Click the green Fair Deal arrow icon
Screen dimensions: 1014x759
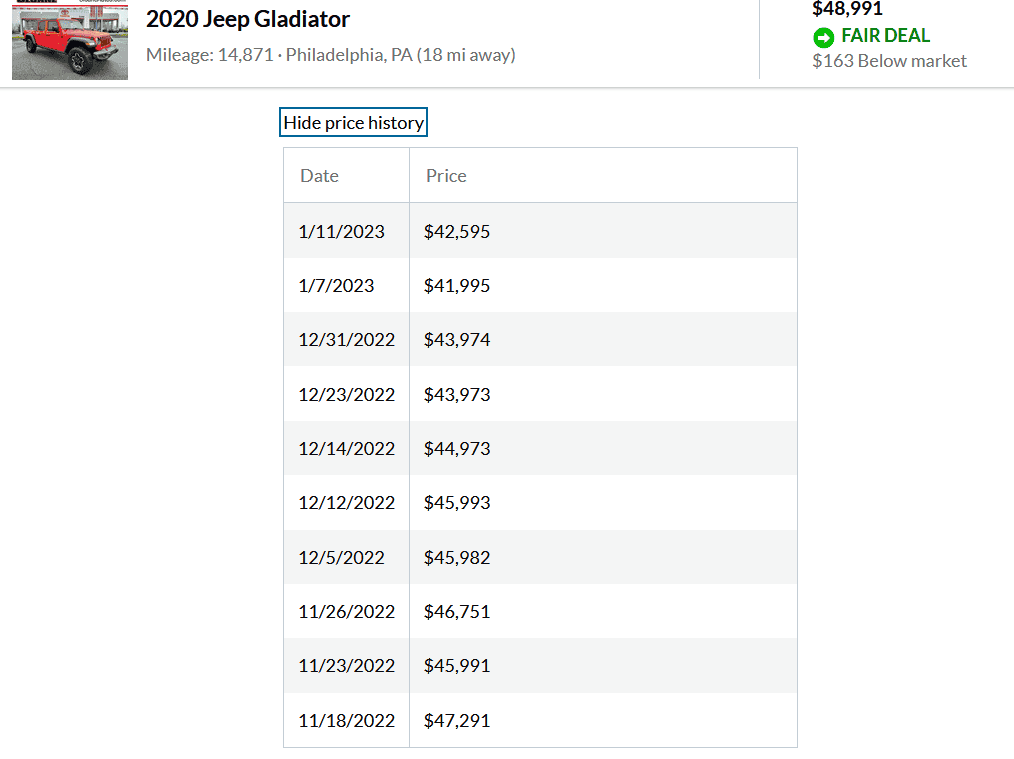(x=824, y=37)
